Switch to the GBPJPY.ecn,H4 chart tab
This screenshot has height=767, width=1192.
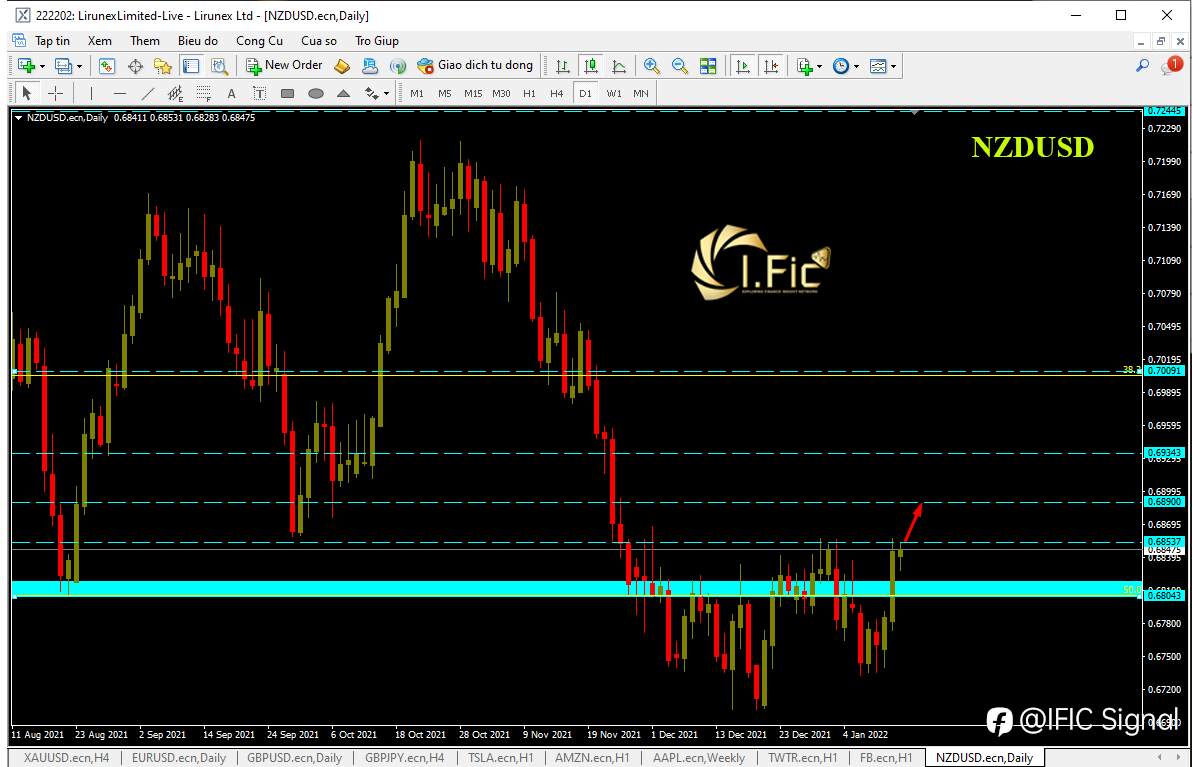404,758
